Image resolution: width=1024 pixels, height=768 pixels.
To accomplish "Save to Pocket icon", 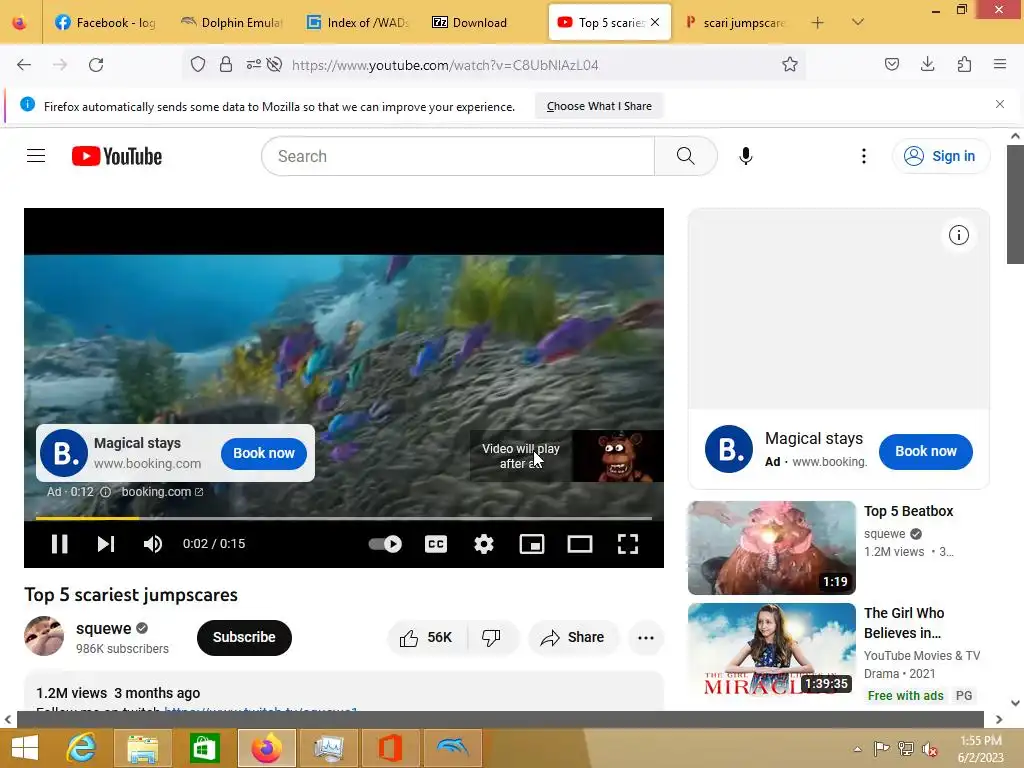I will [x=891, y=64].
